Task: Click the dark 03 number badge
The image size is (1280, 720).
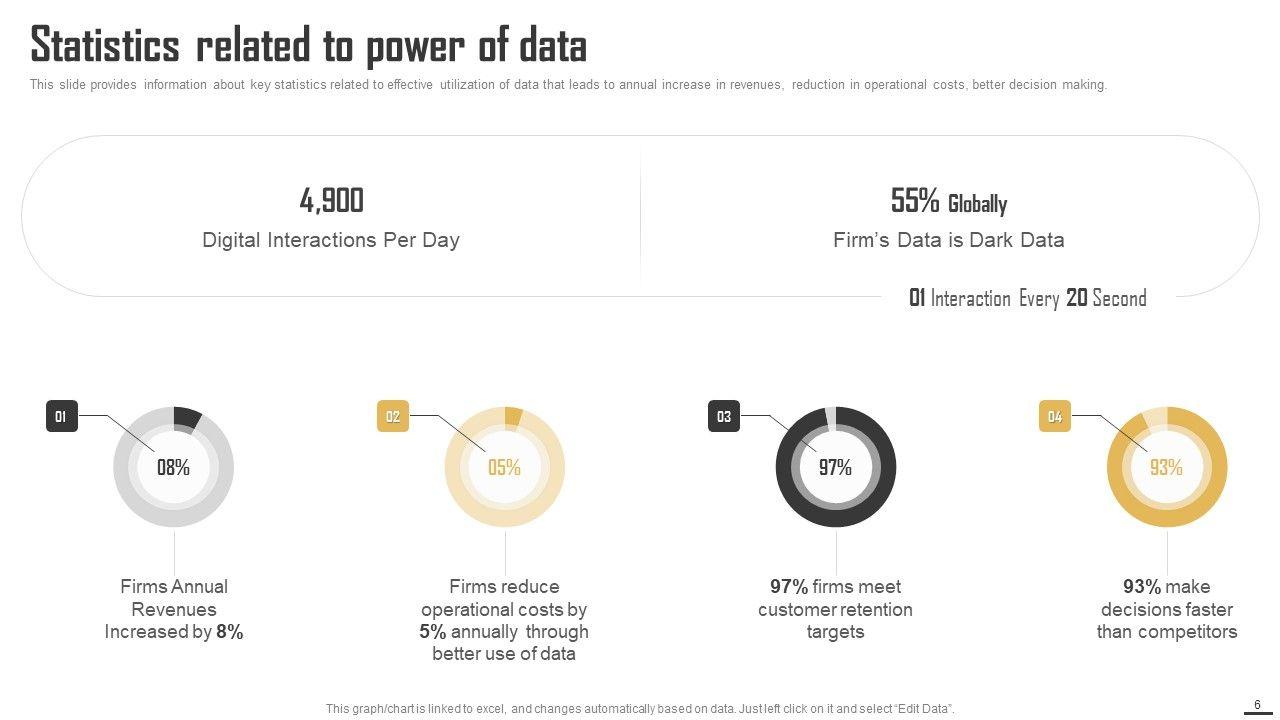Action: (x=724, y=416)
